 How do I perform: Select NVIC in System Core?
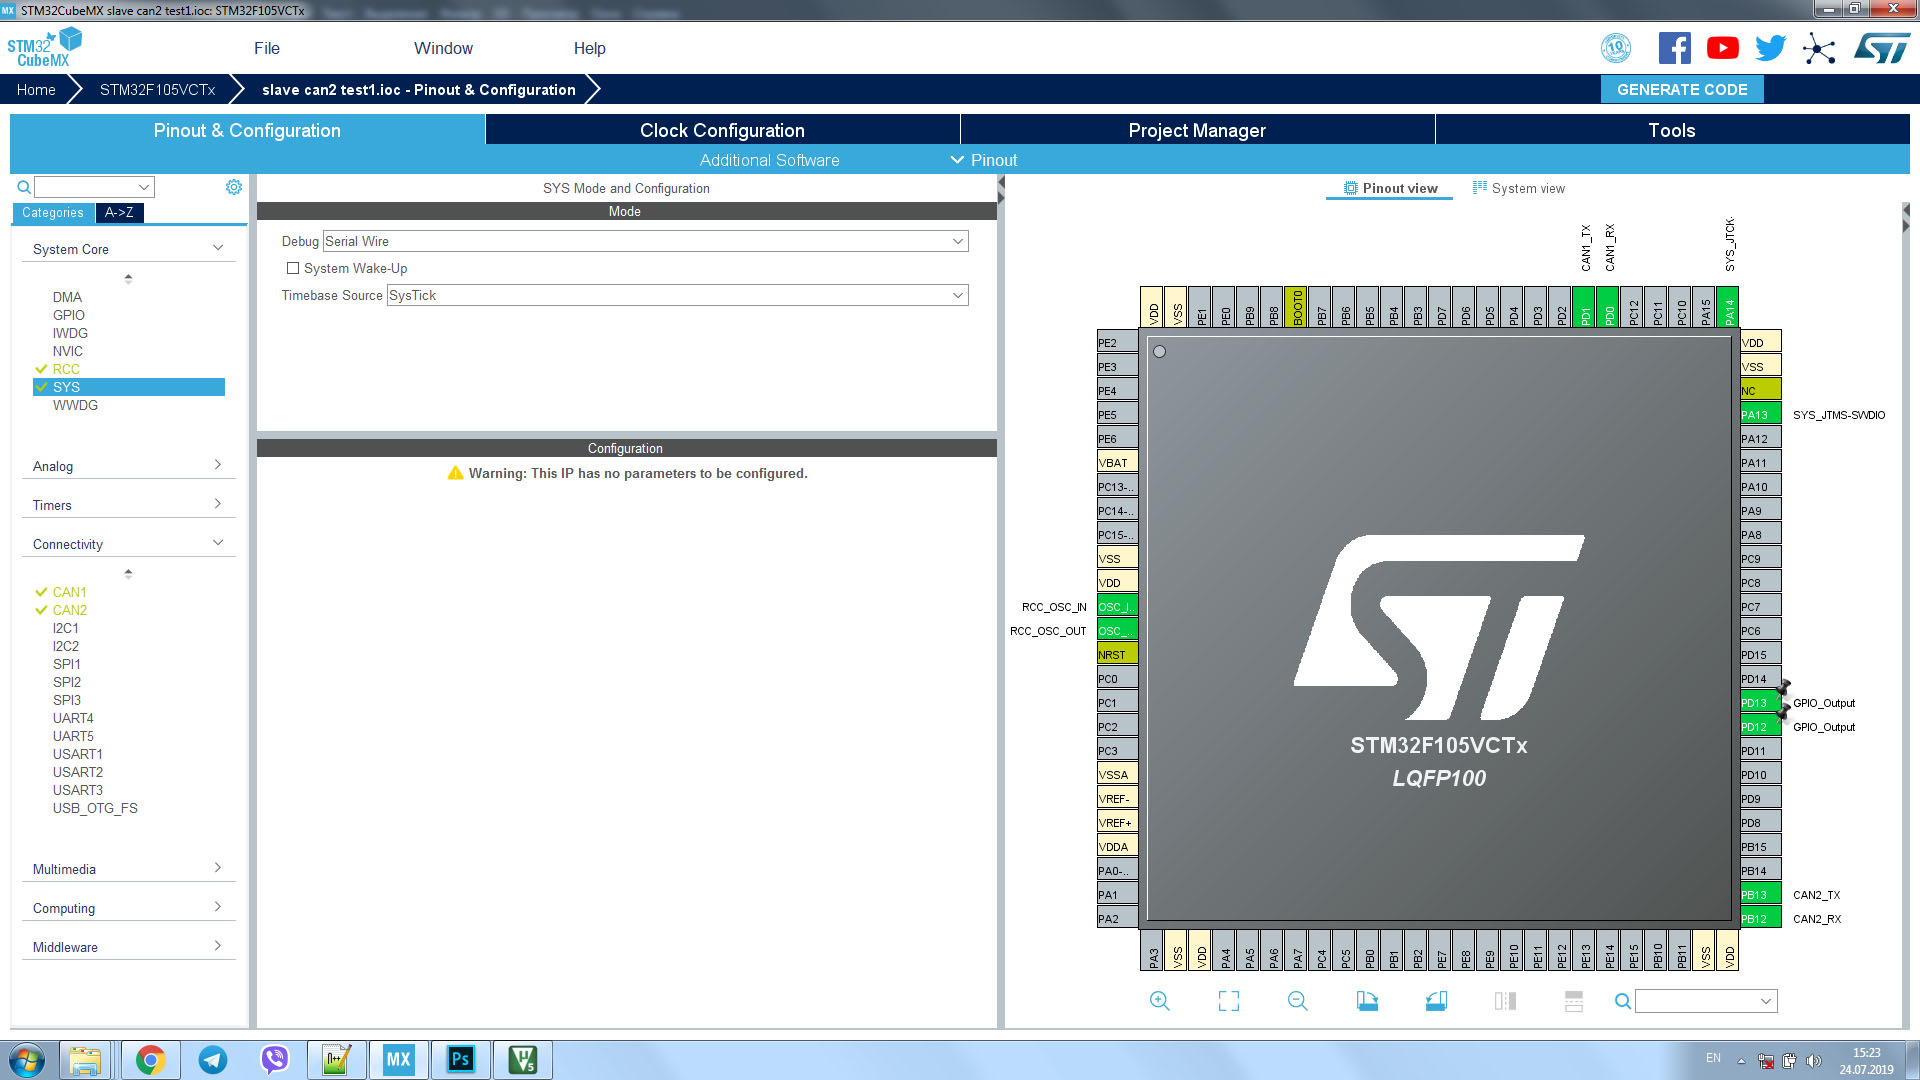[x=68, y=351]
